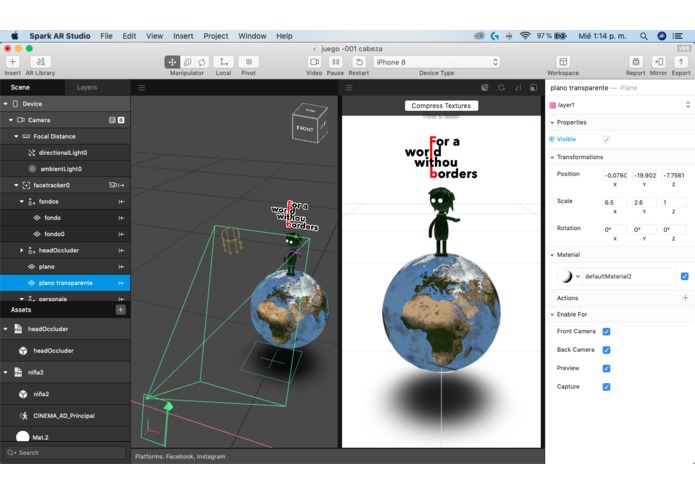
Task: Collapse the Focal Distance node
Action: point(16,136)
